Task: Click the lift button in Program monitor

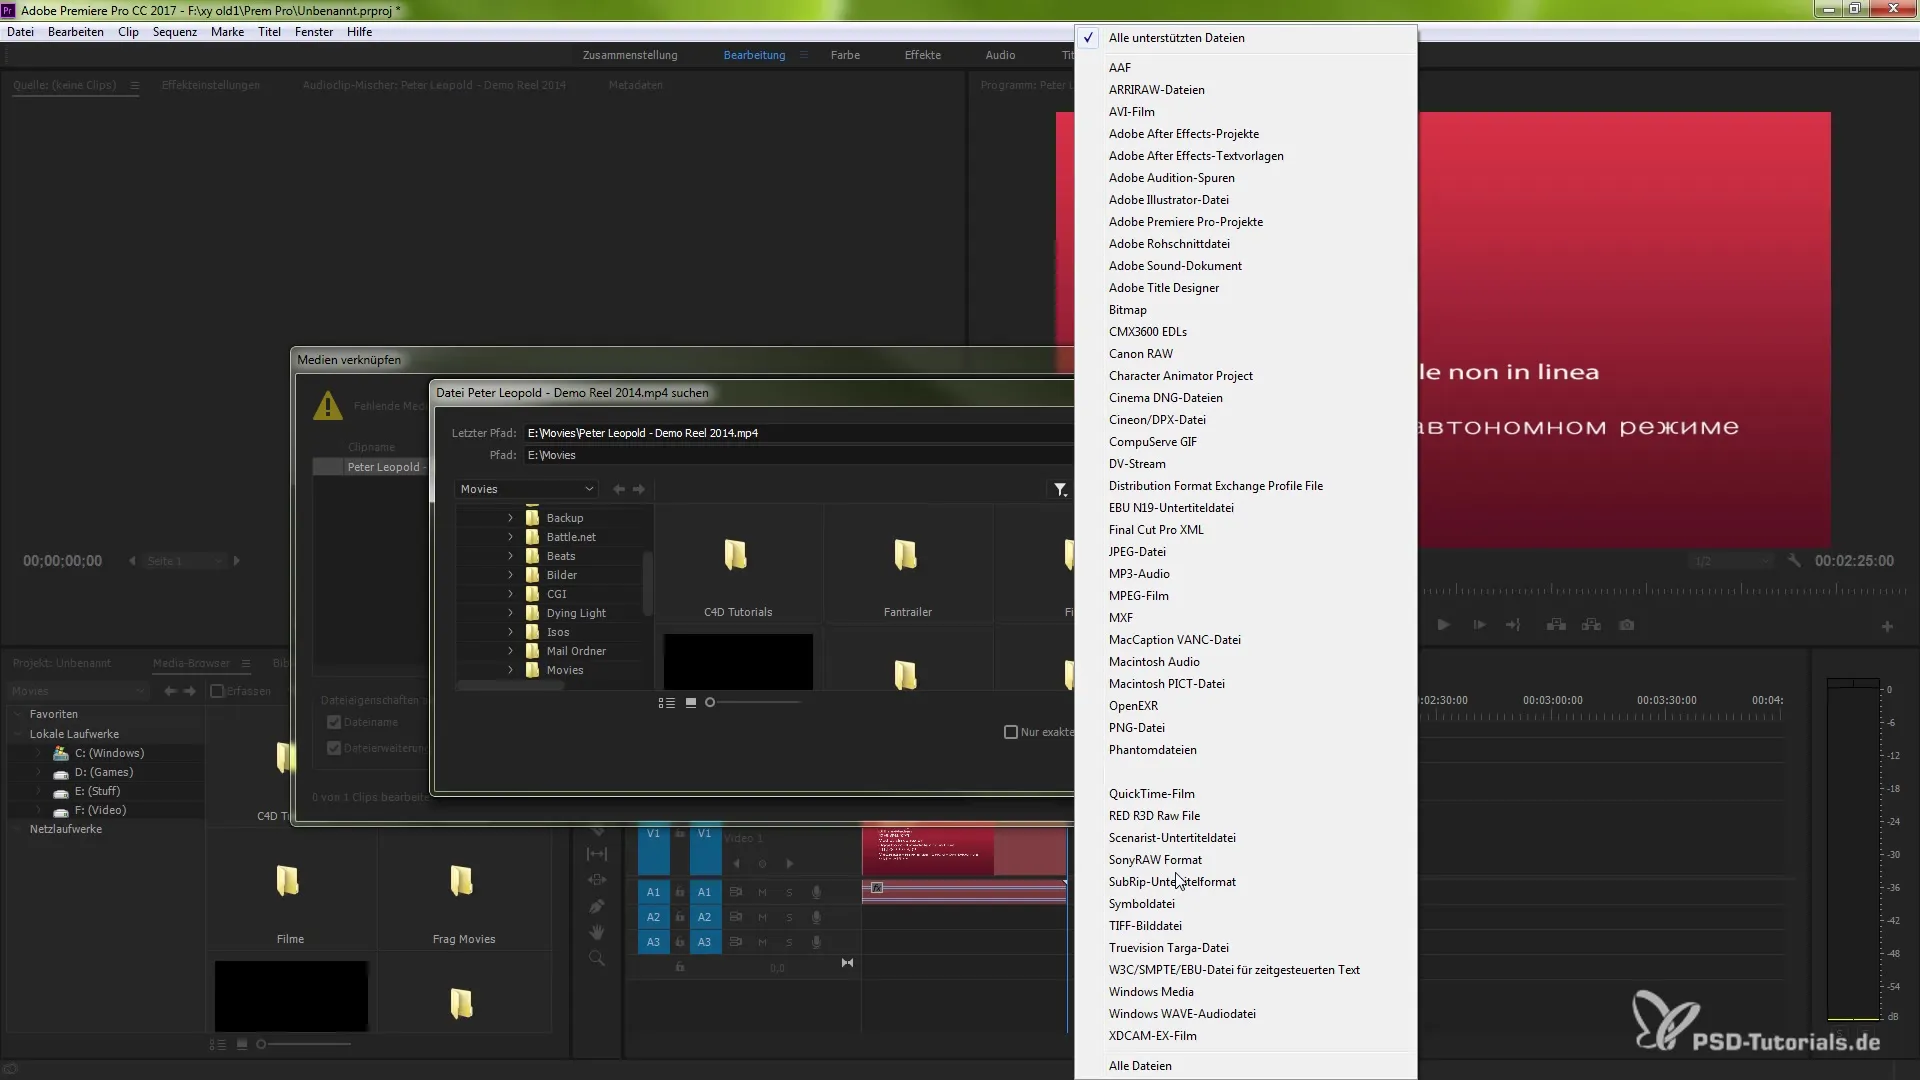Action: pos(1556,625)
